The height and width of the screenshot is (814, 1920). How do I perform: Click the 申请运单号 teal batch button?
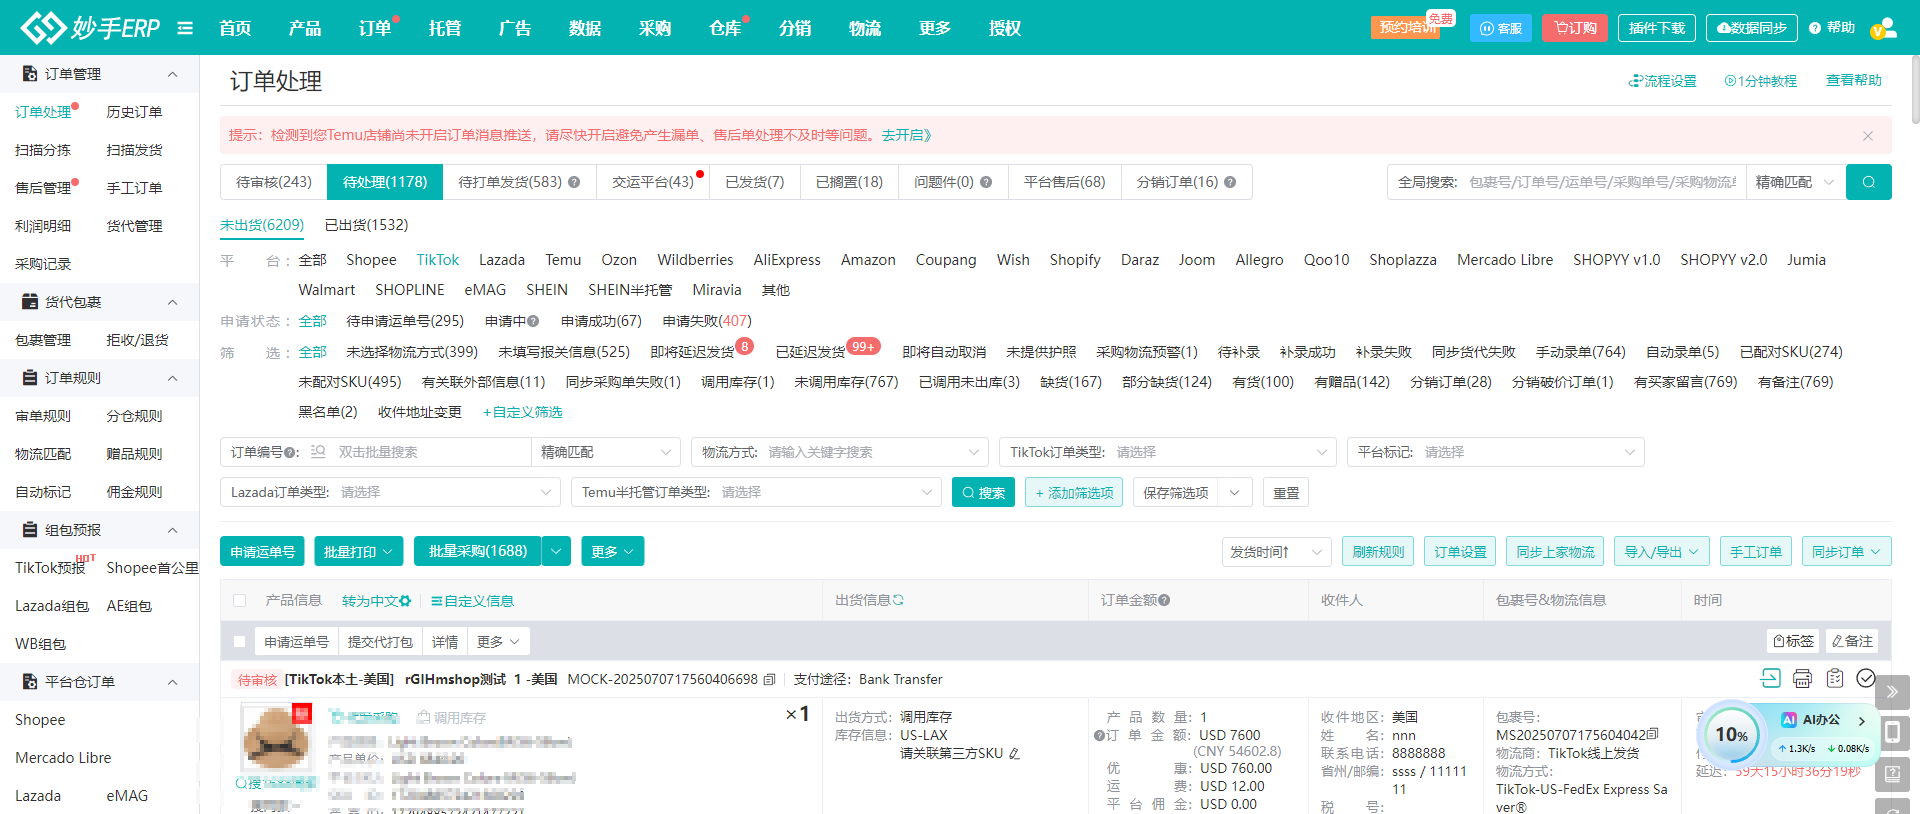(x=262, y=552)
